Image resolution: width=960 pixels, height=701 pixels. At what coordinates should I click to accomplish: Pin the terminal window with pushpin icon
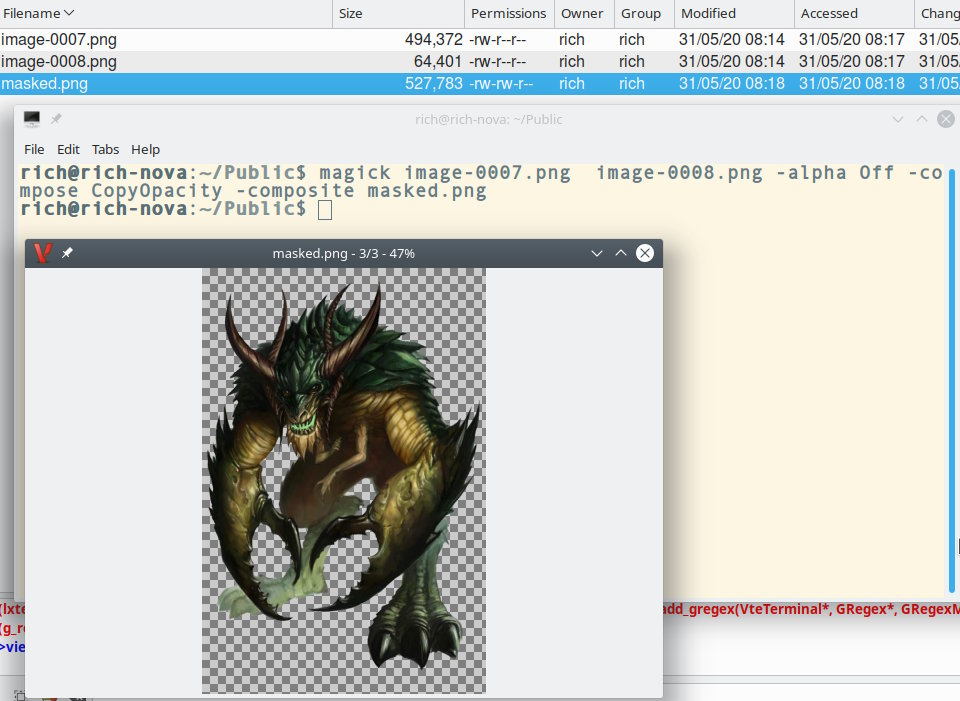click(56, 119)
